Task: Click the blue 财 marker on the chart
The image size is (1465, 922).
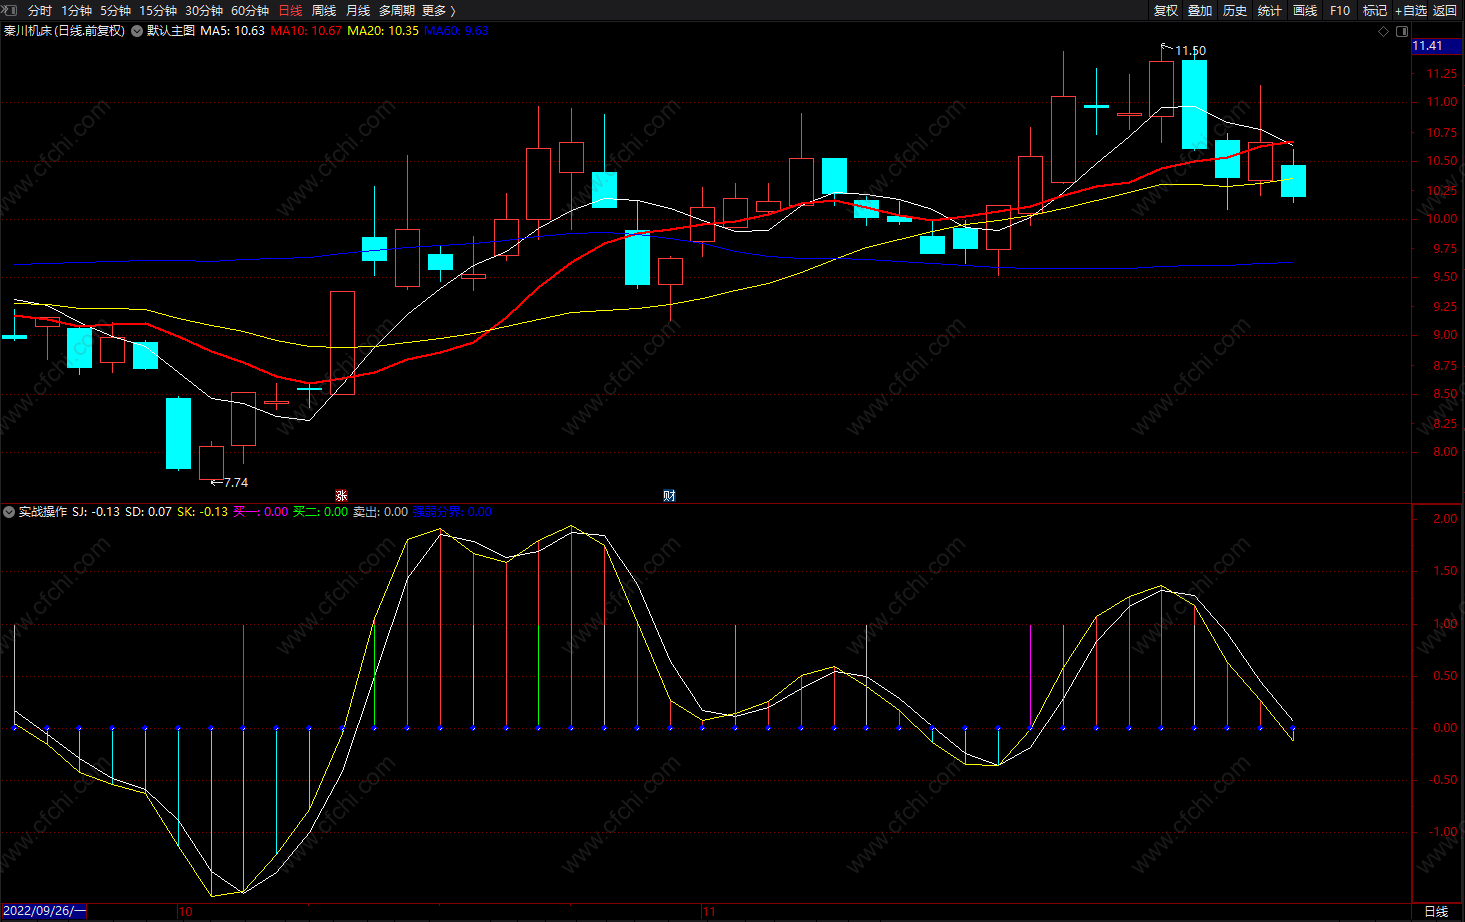Action: pos(669,495)
